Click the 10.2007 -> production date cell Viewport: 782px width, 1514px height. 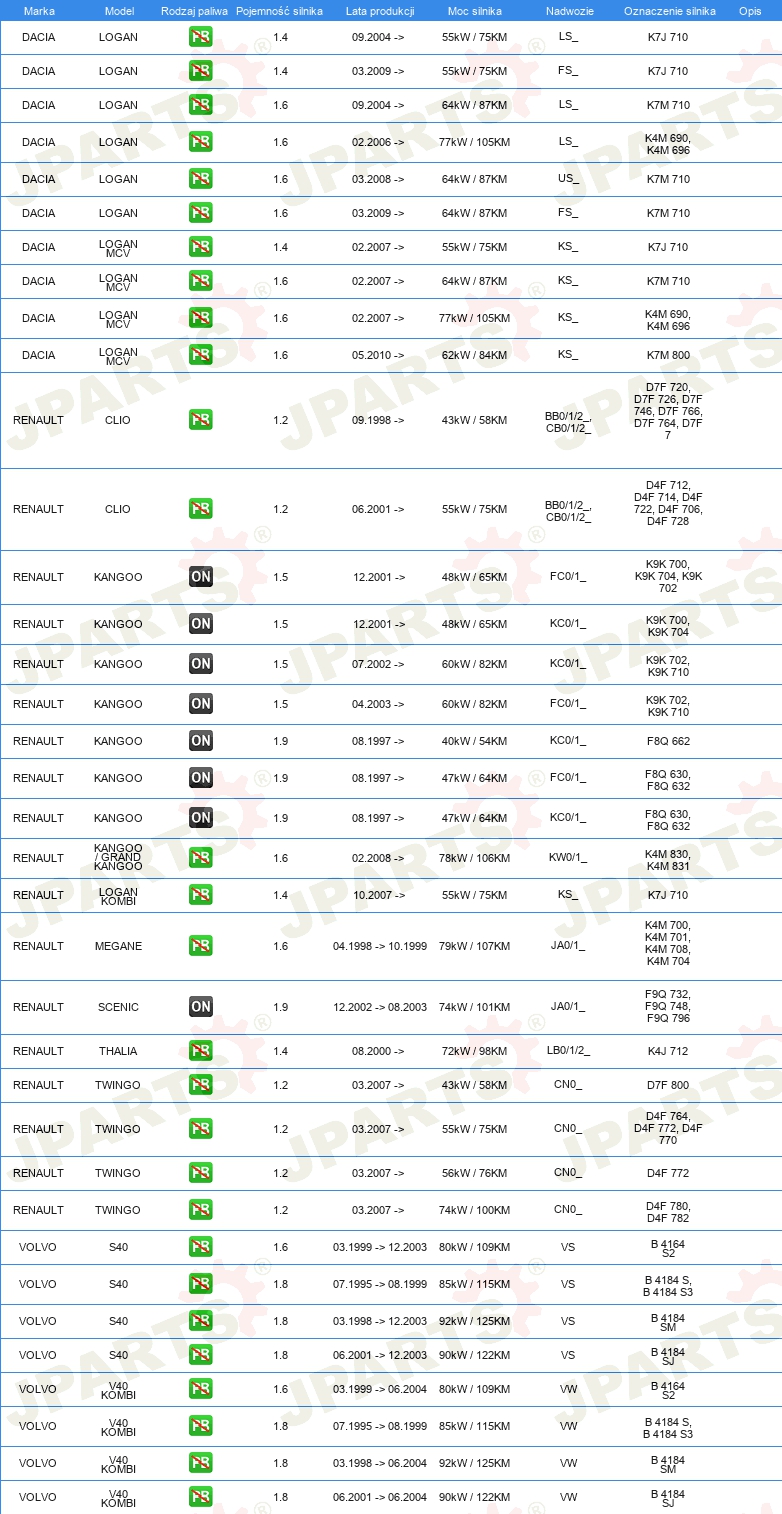378,895
